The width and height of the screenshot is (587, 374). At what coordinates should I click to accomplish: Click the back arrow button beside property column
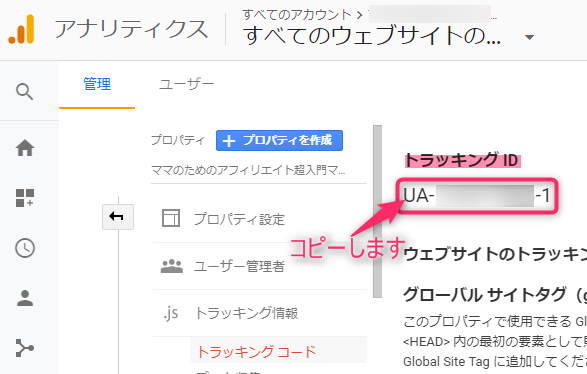118,217
